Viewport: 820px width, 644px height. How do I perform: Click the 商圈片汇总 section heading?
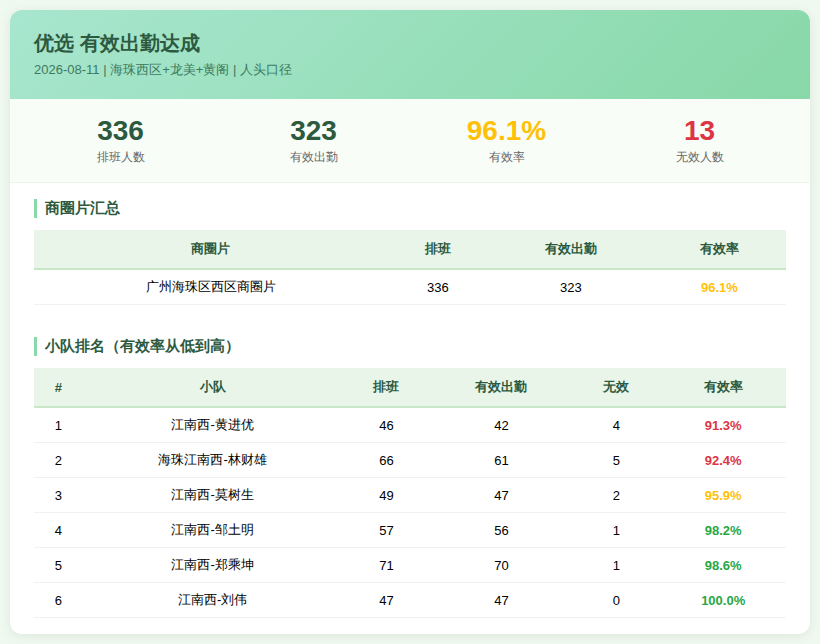(82, 208)
